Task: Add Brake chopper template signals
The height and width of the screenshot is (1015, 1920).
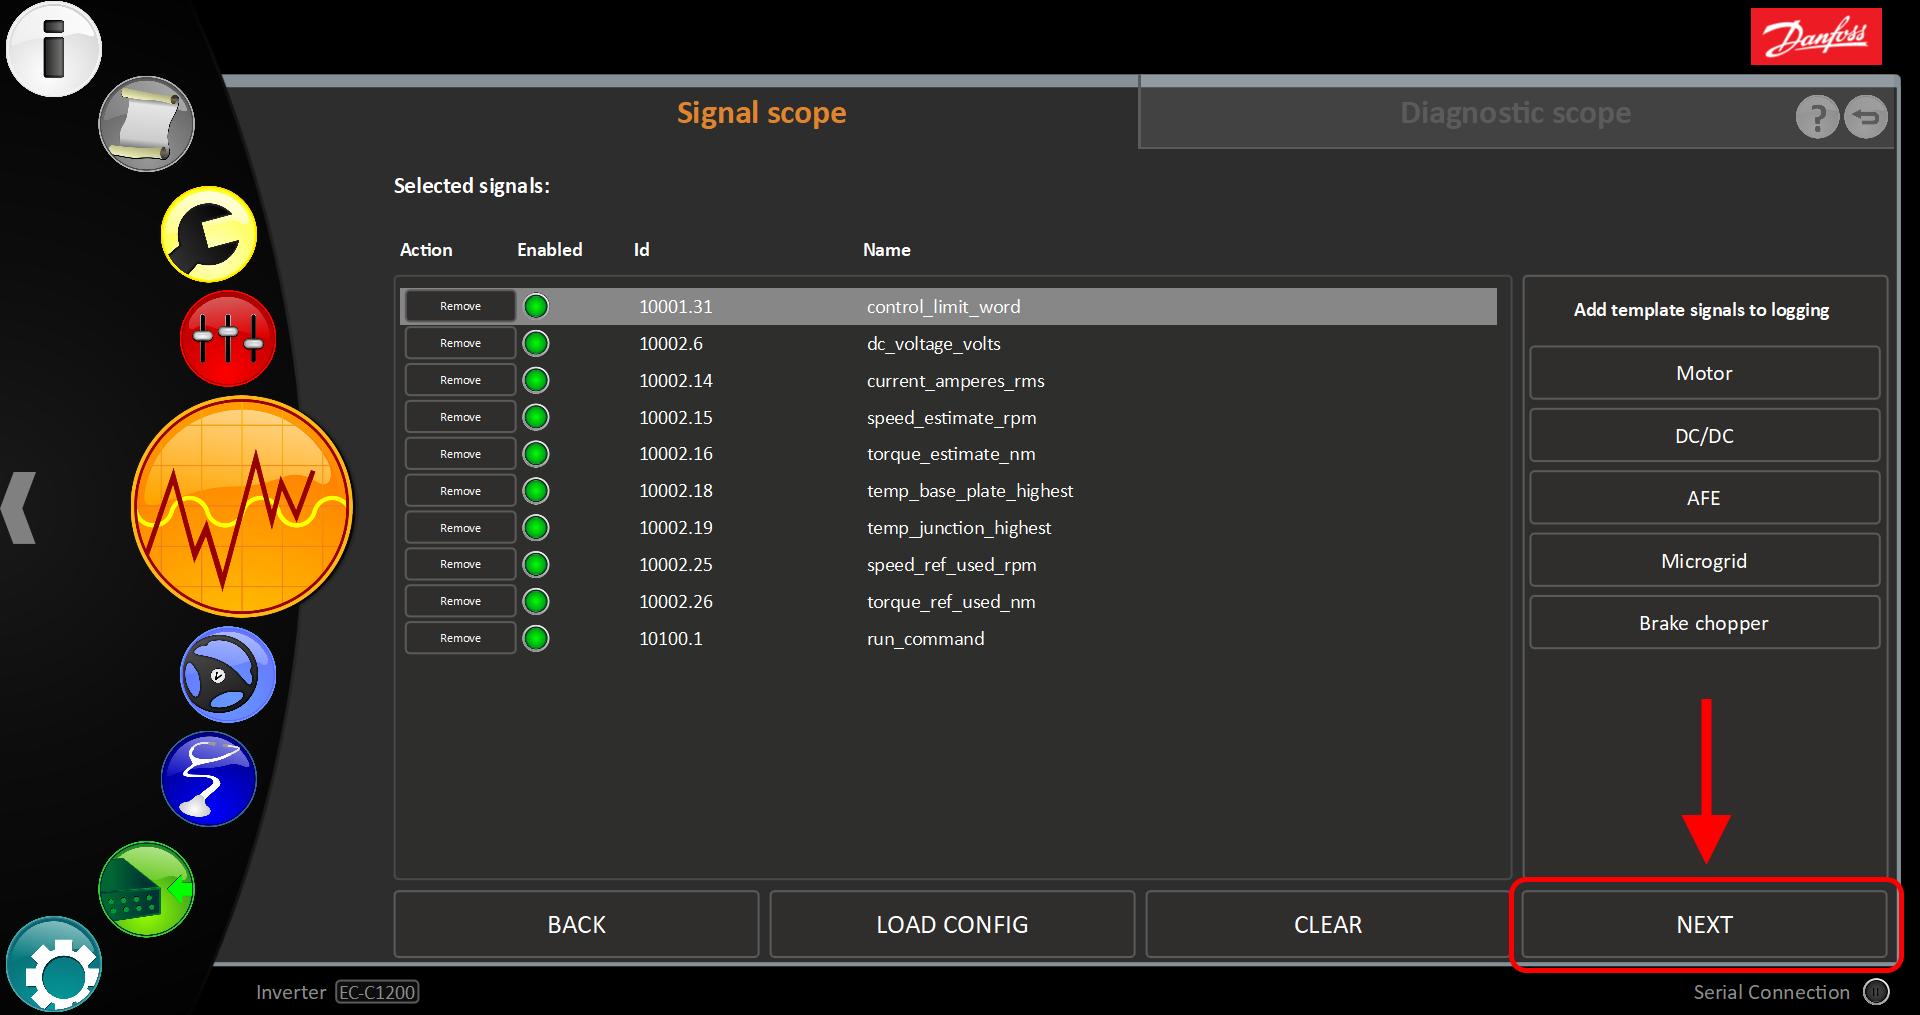Action: click(x=1704, y=623)
